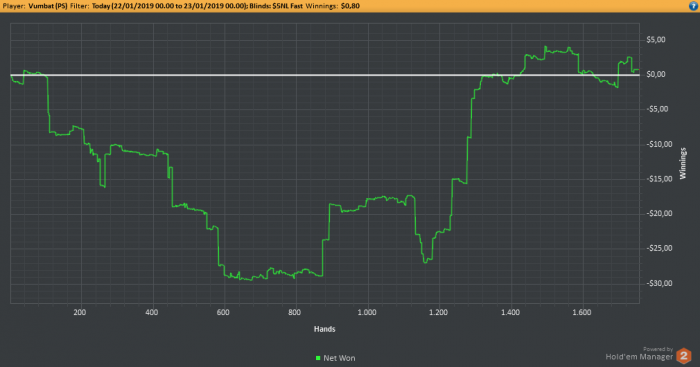700x367 pixels.
Task: Click the Hold'em Manager 2 logo badge
Action: tap(683, 356)
